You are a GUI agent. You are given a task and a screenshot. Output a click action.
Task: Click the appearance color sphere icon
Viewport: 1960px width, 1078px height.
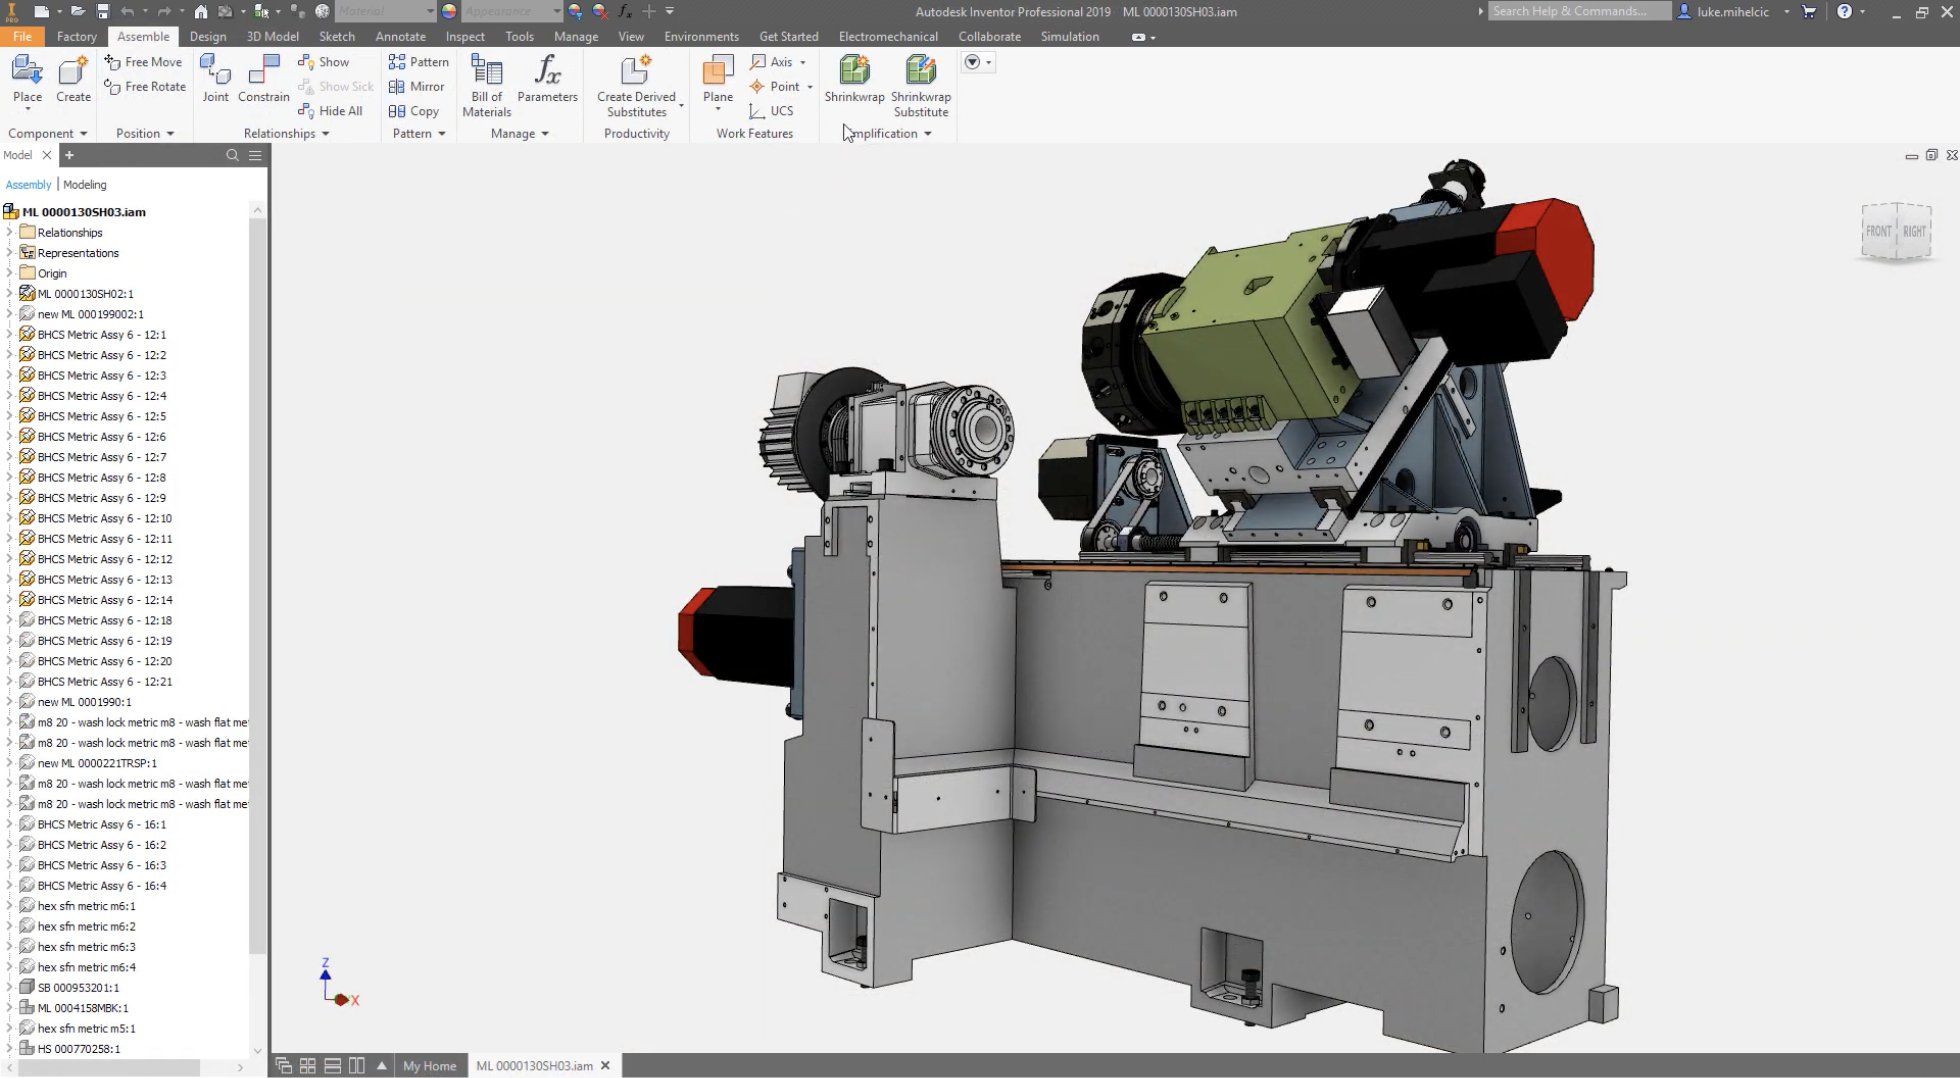coord(449,11)
